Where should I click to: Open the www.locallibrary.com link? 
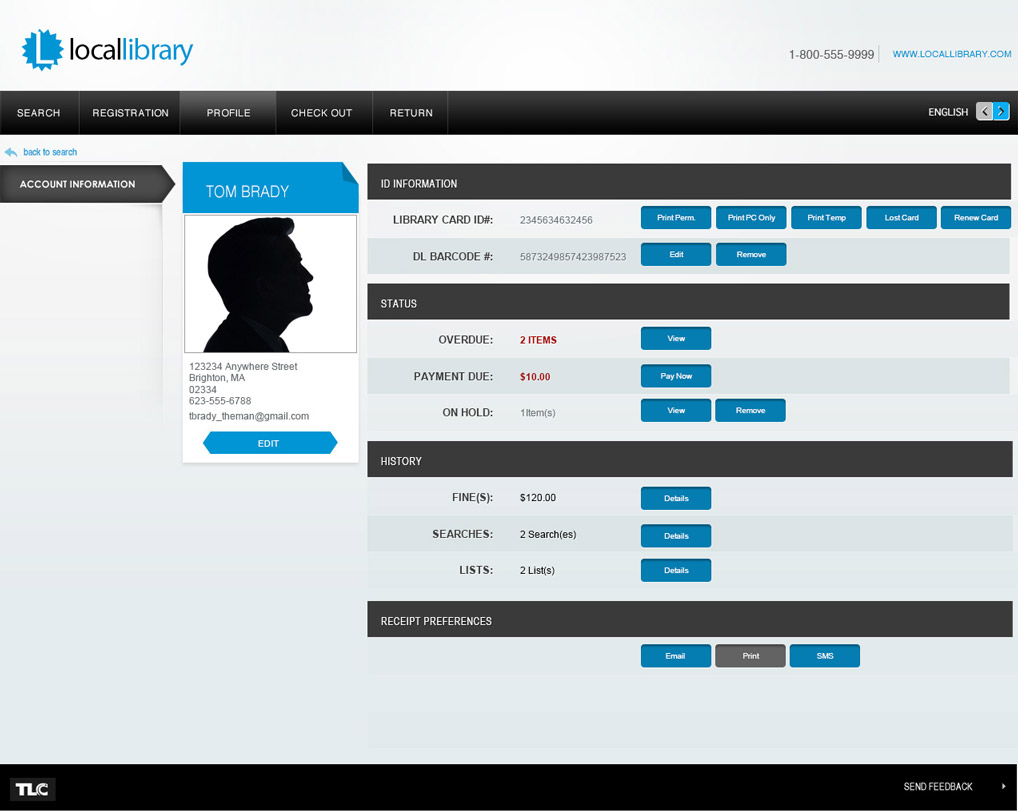pos(951,54)
